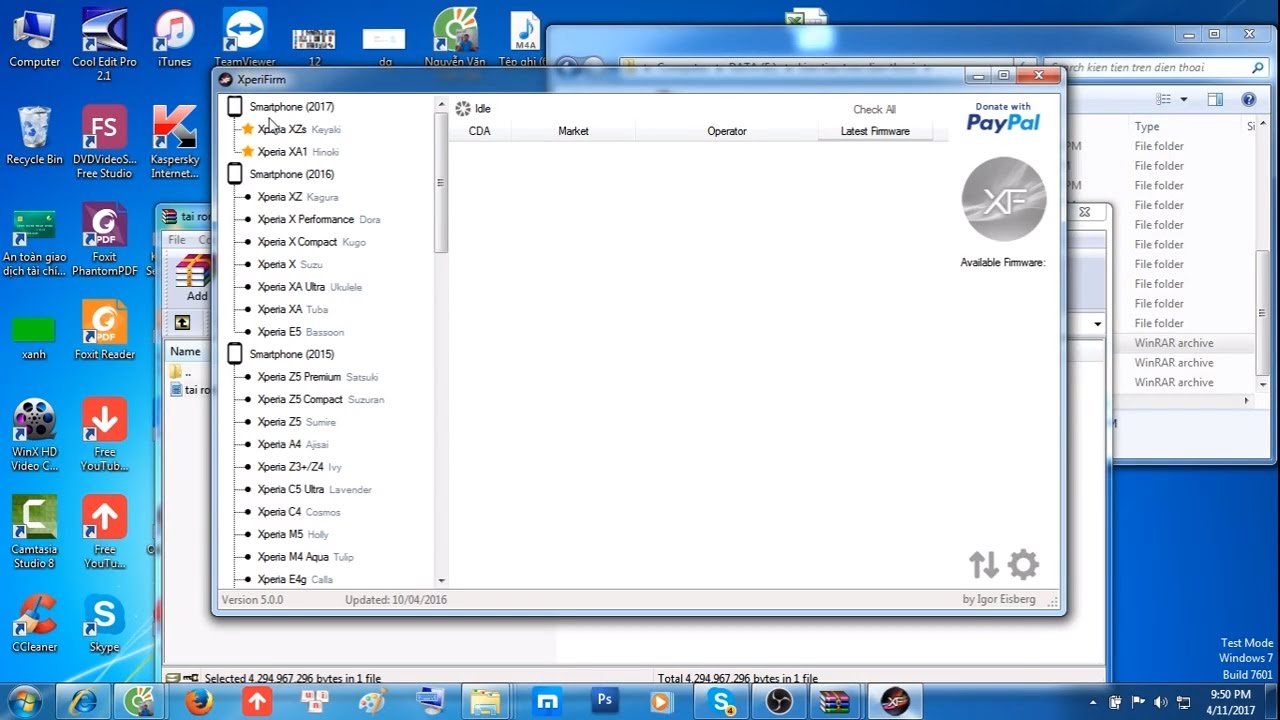Click WinRAR up-one-level folder icon

coord(182,322)
